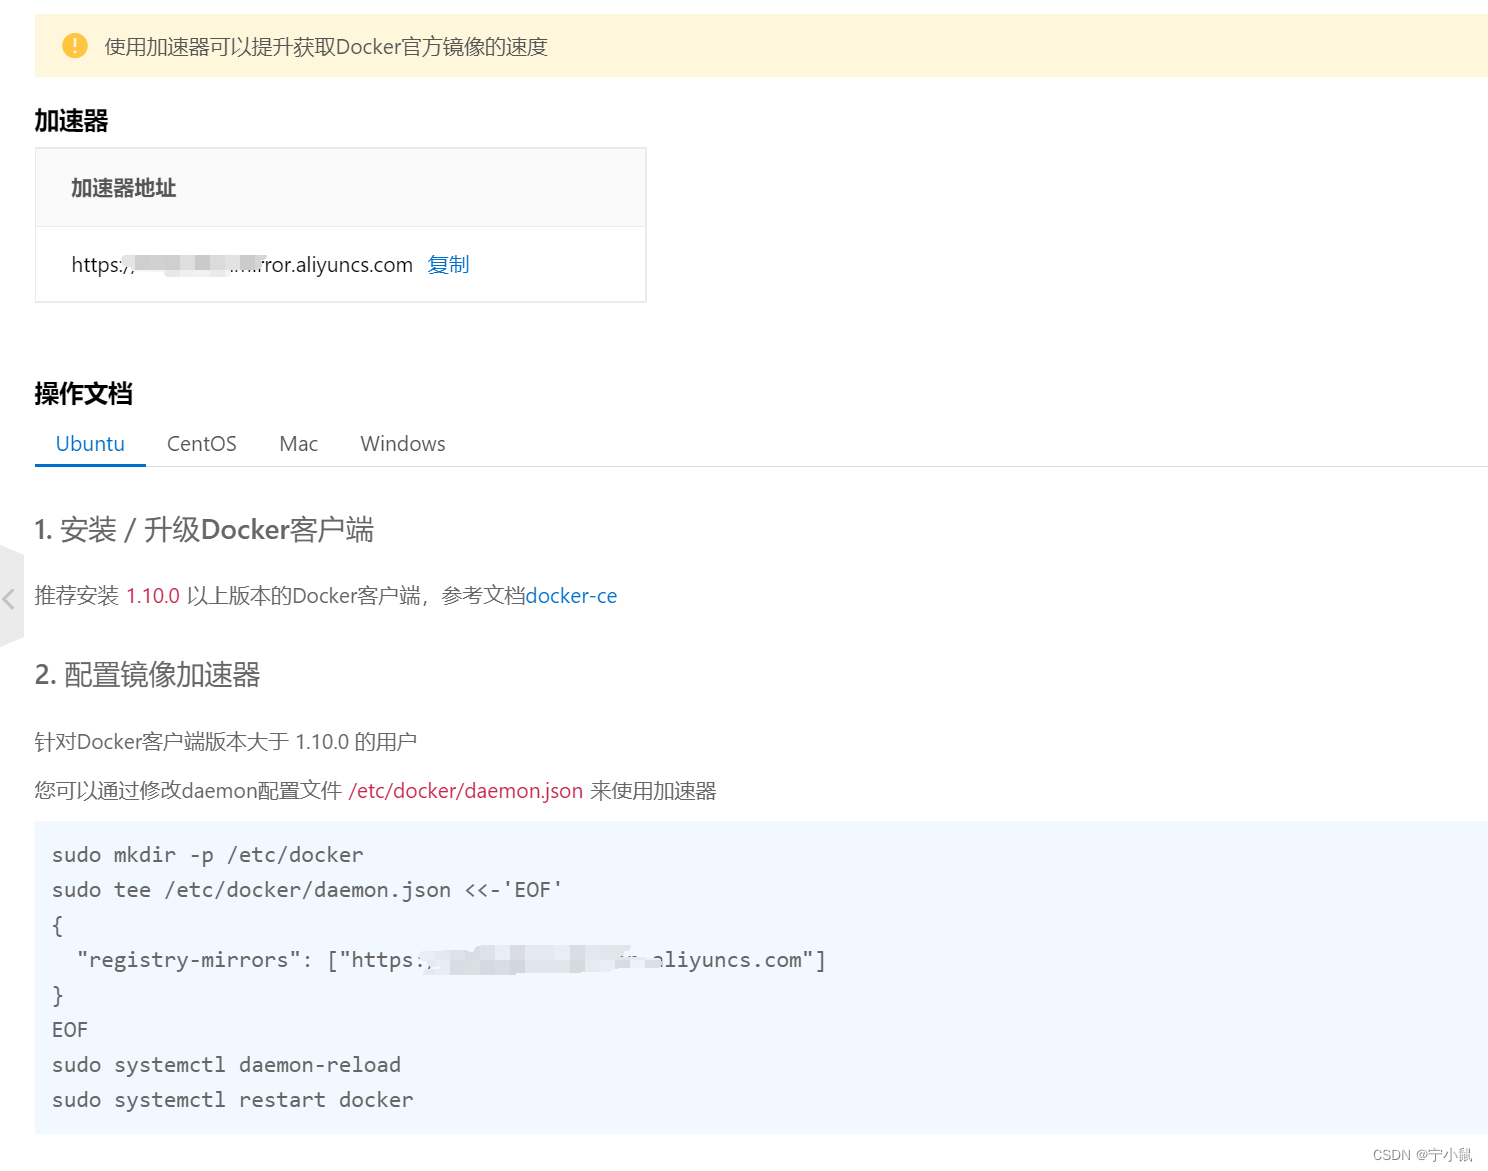
Task: Switch to the Ubuntu tab
Action: click(90, 444)
